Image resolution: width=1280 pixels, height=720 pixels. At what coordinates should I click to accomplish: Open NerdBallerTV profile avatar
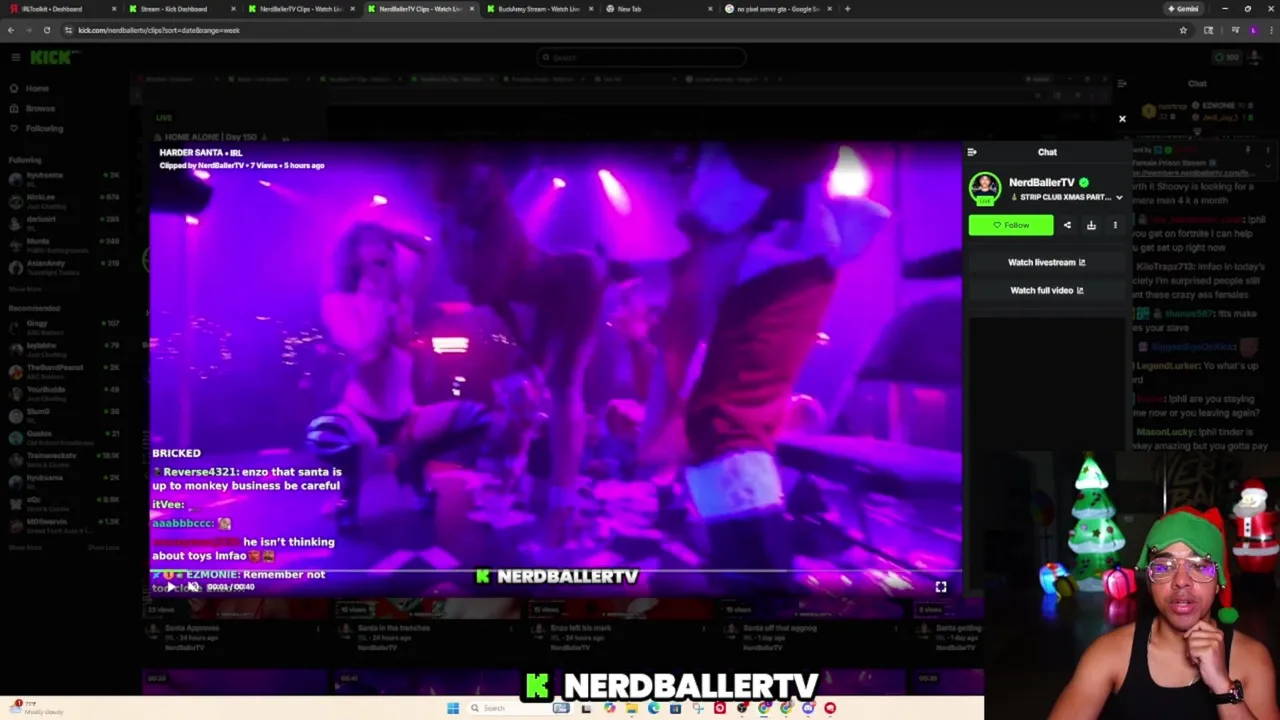[984, 188]
